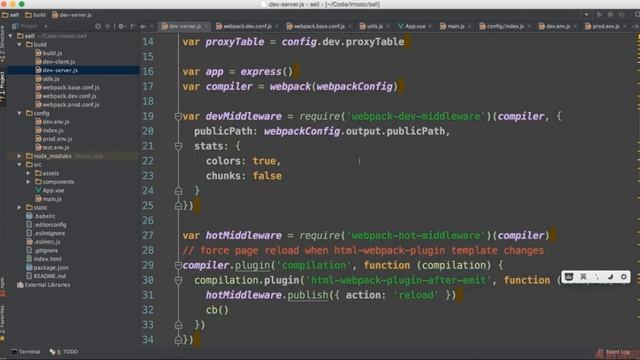Select .eslintrc.js file in project tree
Screen dimensions: 640x360
[43, 242]
